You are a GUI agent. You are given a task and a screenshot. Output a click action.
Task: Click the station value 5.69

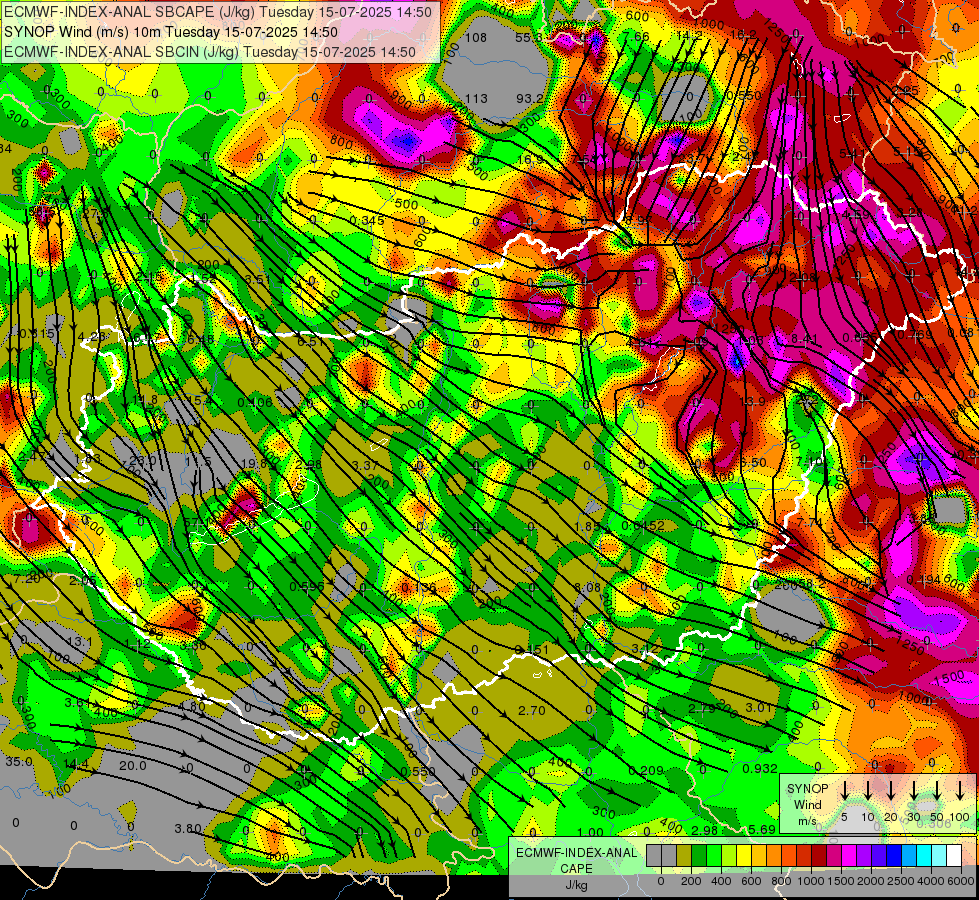coord(762,829)
